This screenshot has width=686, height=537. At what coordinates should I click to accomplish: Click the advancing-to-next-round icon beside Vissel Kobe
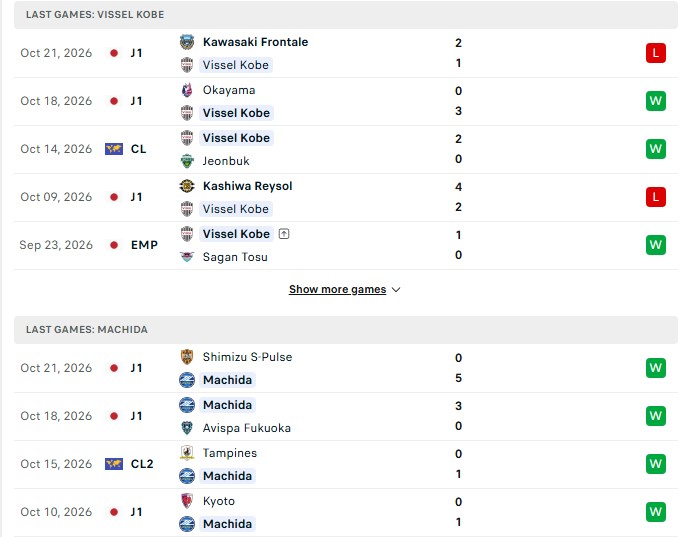click(x=284, y=234)
